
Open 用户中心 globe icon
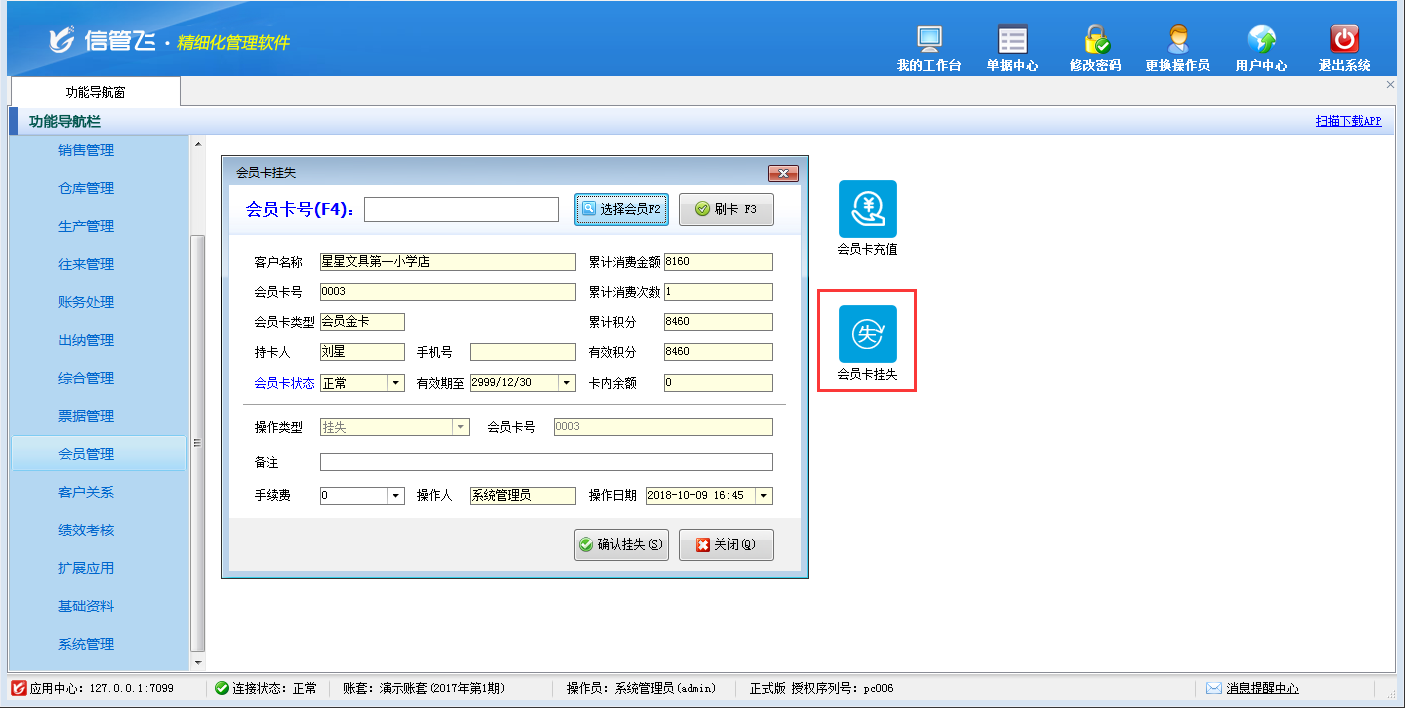point(1261,40)
